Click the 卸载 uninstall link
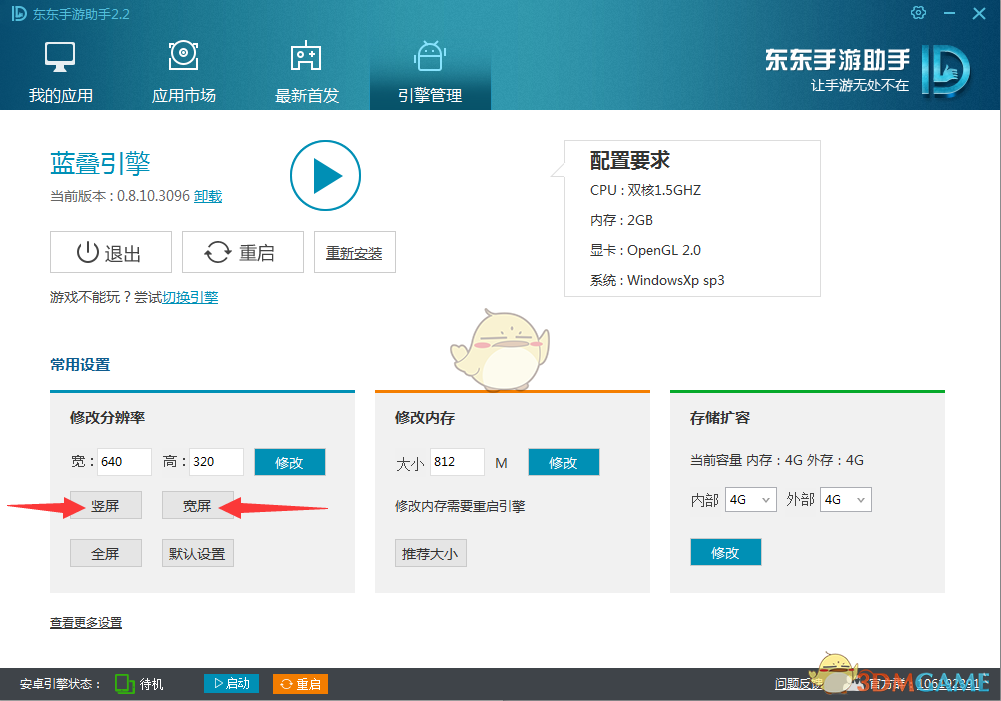Viewport: 1001px width, 701px height. tap(208, 197)
